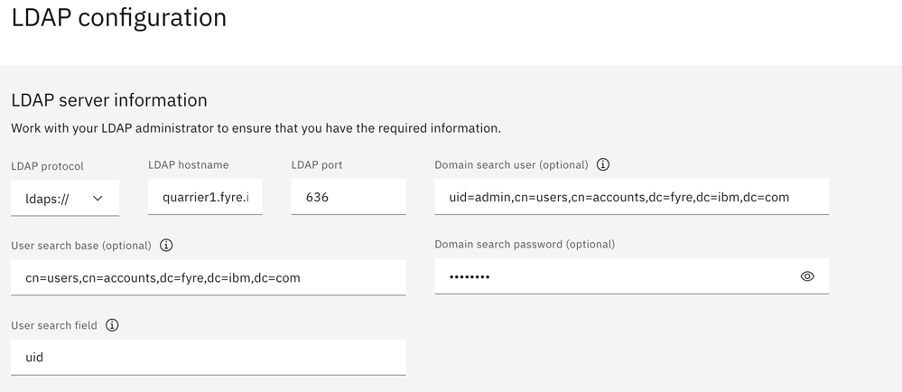Click the LDAP configuration page title
Image resolution: width=902 pixels, height=392 pixels.
coord(119,17)
